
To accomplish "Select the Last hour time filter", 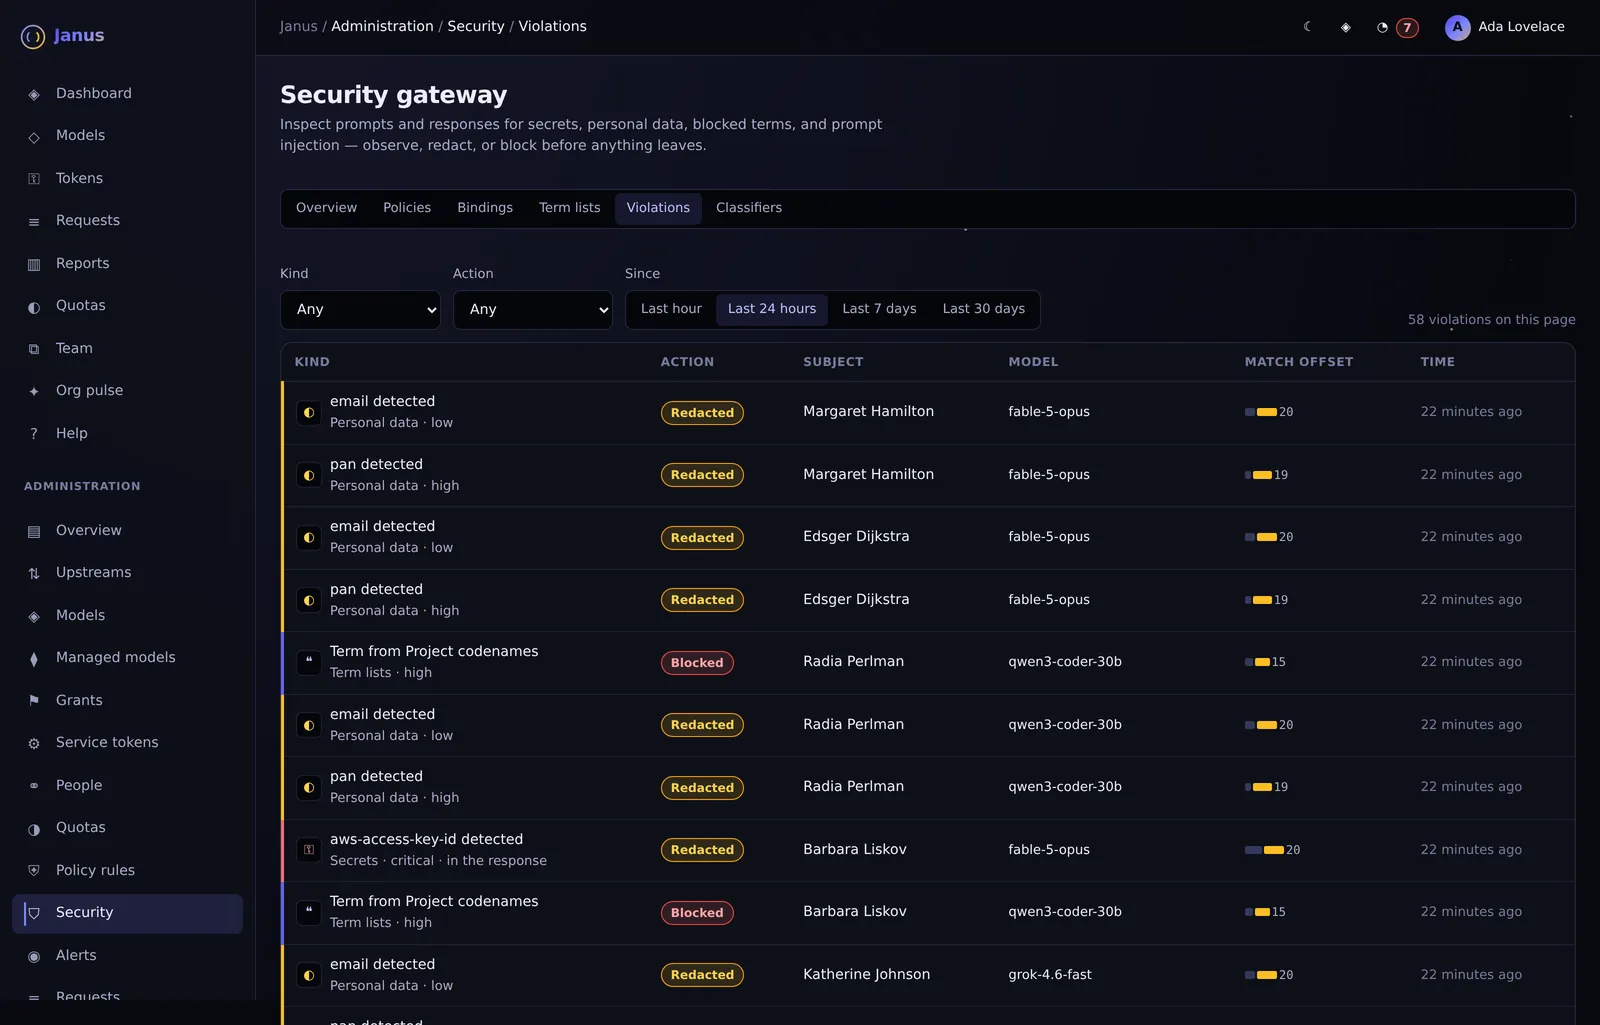I will point(671,309).
